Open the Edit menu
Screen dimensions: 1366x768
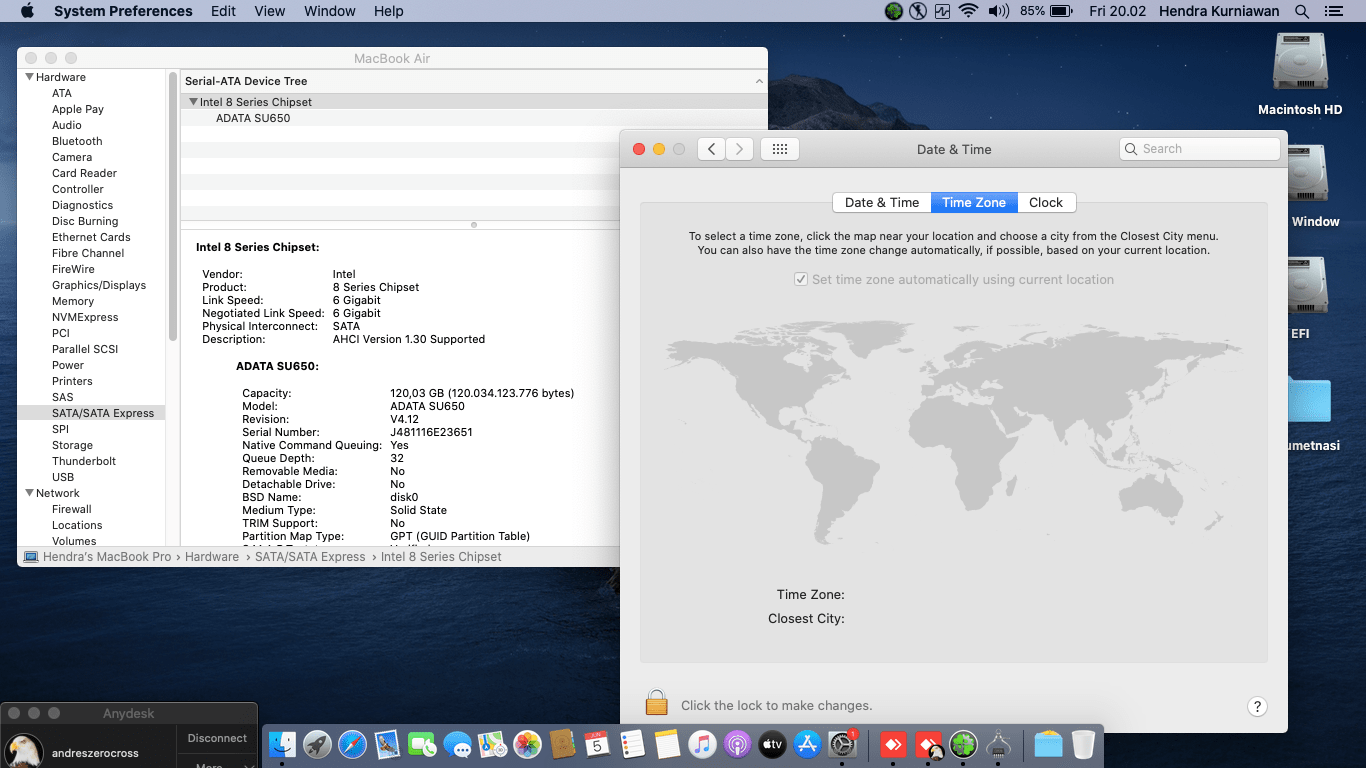coord(223,11)
